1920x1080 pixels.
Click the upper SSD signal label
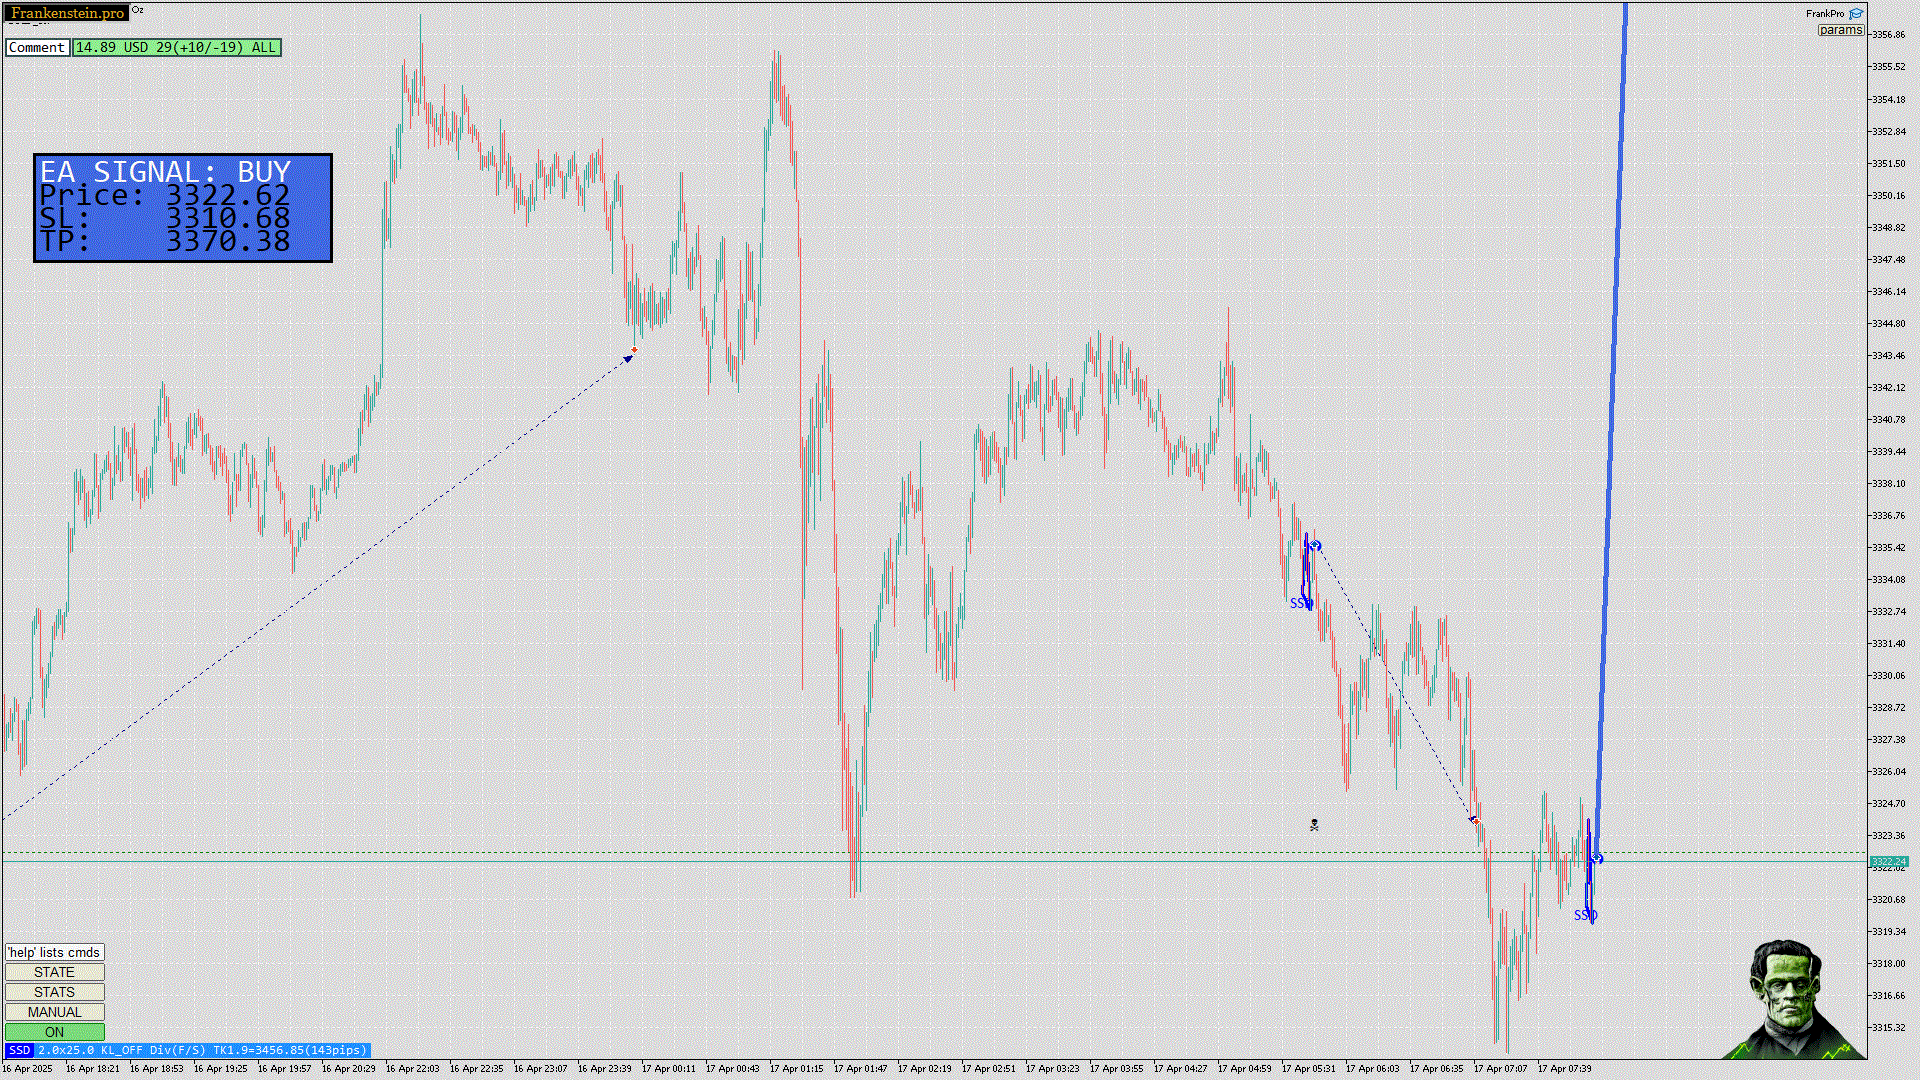tap(1300, 603)
